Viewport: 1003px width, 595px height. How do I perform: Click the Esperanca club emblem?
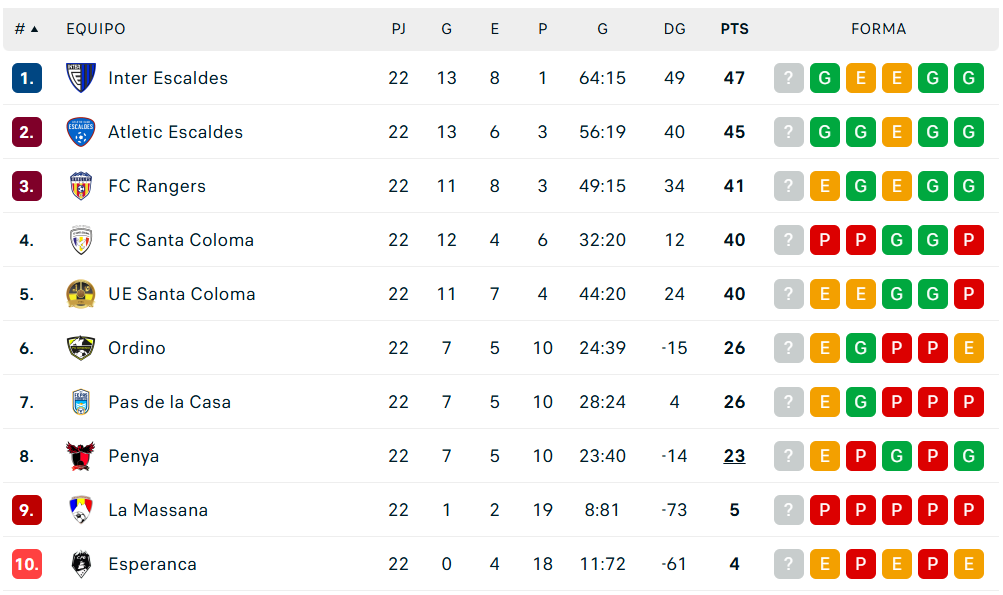81,564
